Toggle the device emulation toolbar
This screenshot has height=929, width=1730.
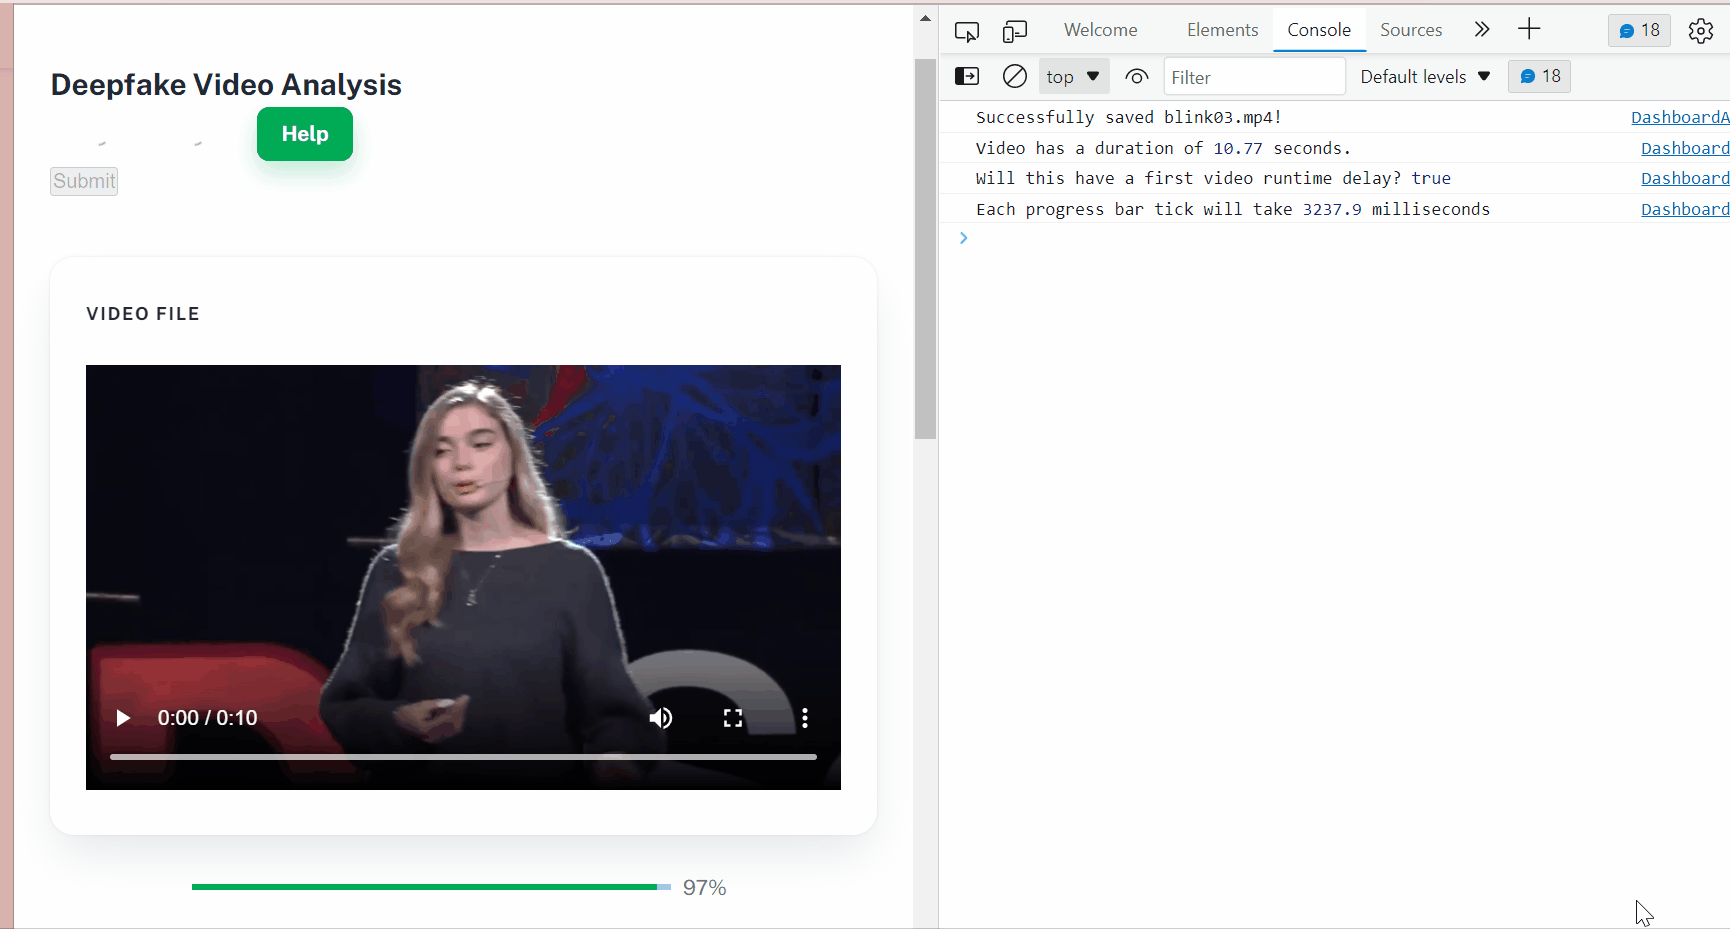tap(1014, 30)
